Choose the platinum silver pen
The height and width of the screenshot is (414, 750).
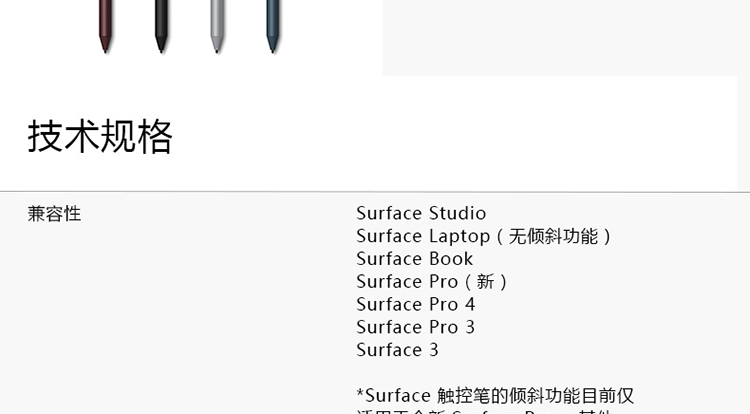[x=216, y=26]
